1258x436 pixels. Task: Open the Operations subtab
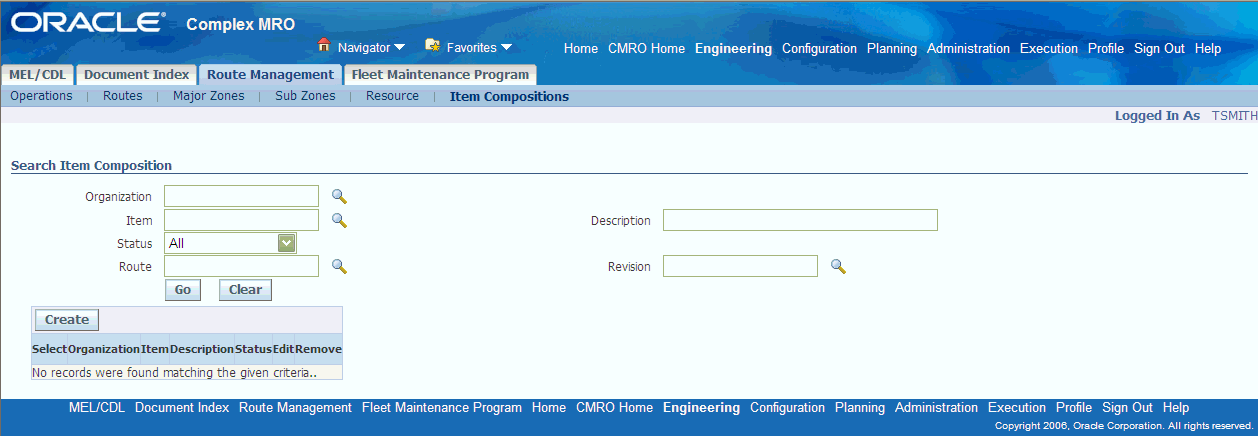point(41,96)
